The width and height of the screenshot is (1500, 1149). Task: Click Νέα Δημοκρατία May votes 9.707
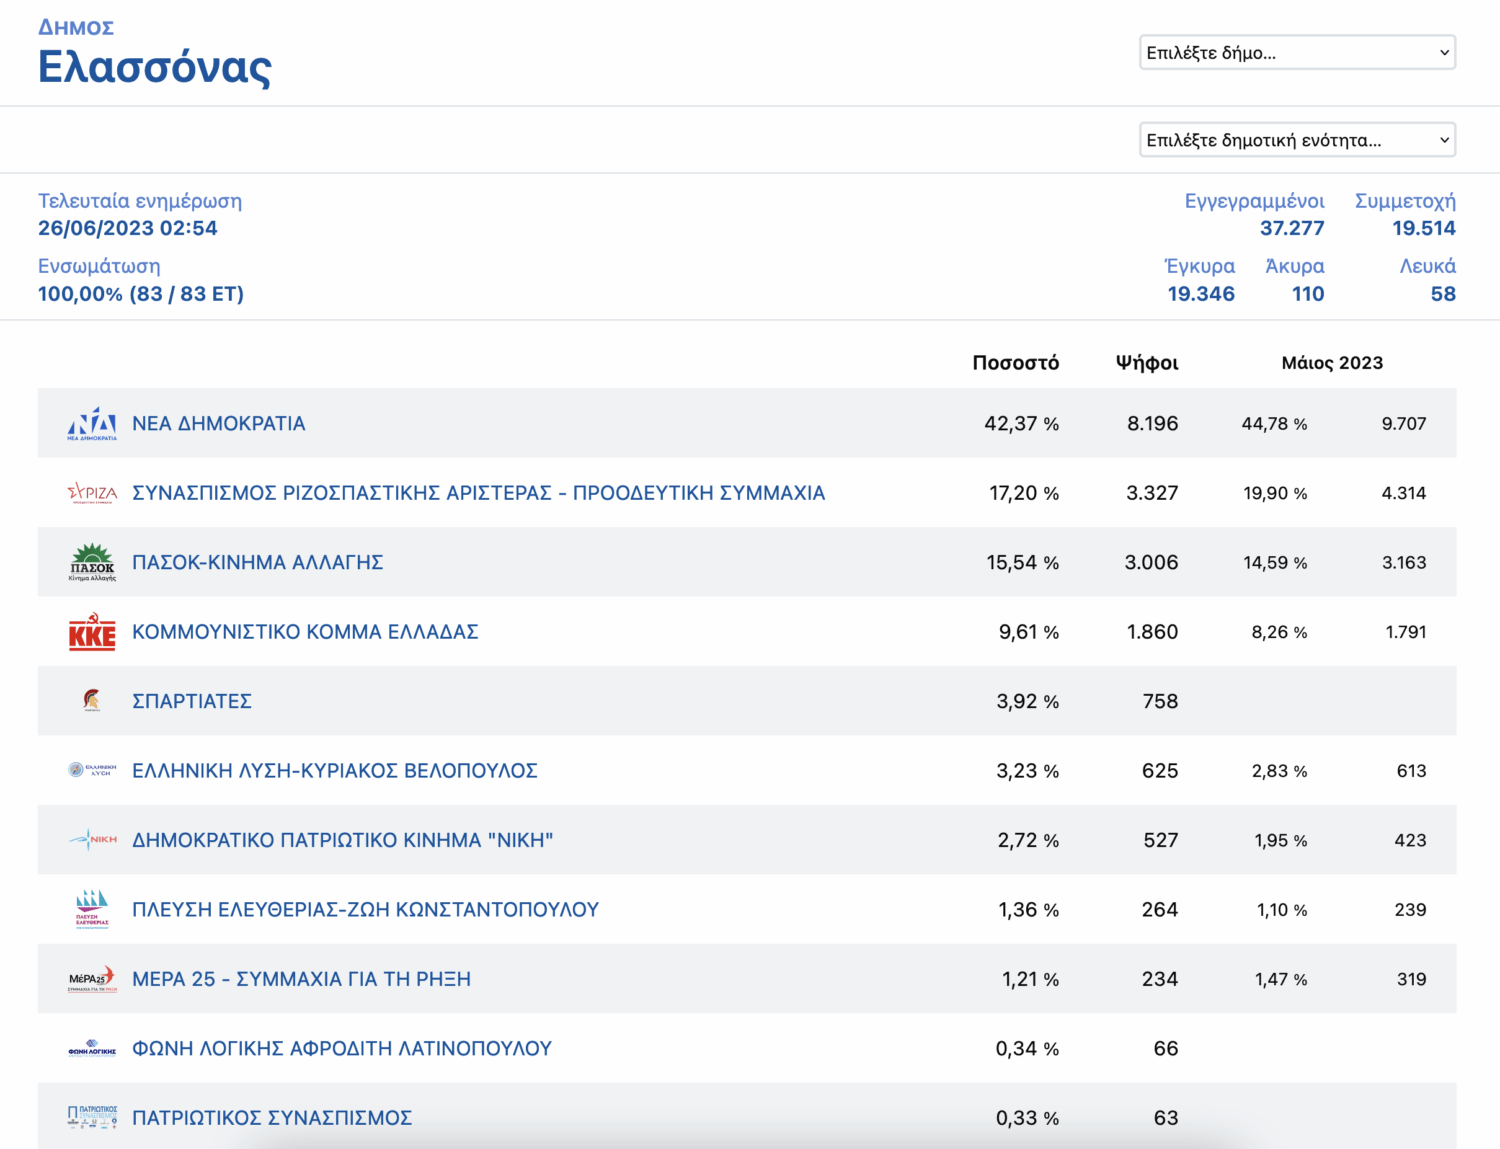[x=1404, y=424]
